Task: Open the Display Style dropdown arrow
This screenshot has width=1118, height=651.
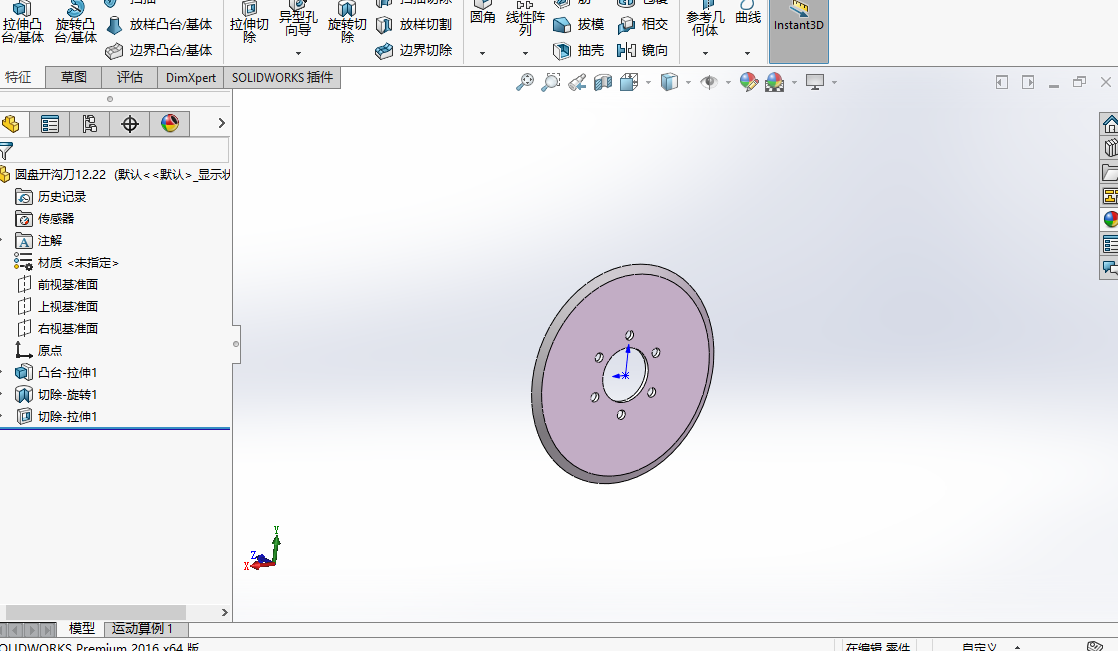Action: 688,83
